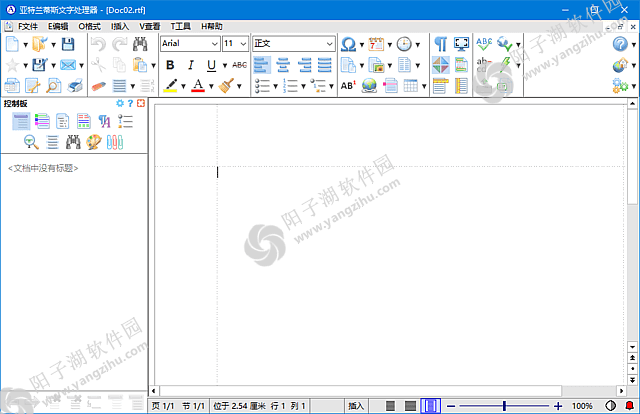Click the insert table grid icon
This screenshot has width=640, height=414.
(x=411, y=86)
